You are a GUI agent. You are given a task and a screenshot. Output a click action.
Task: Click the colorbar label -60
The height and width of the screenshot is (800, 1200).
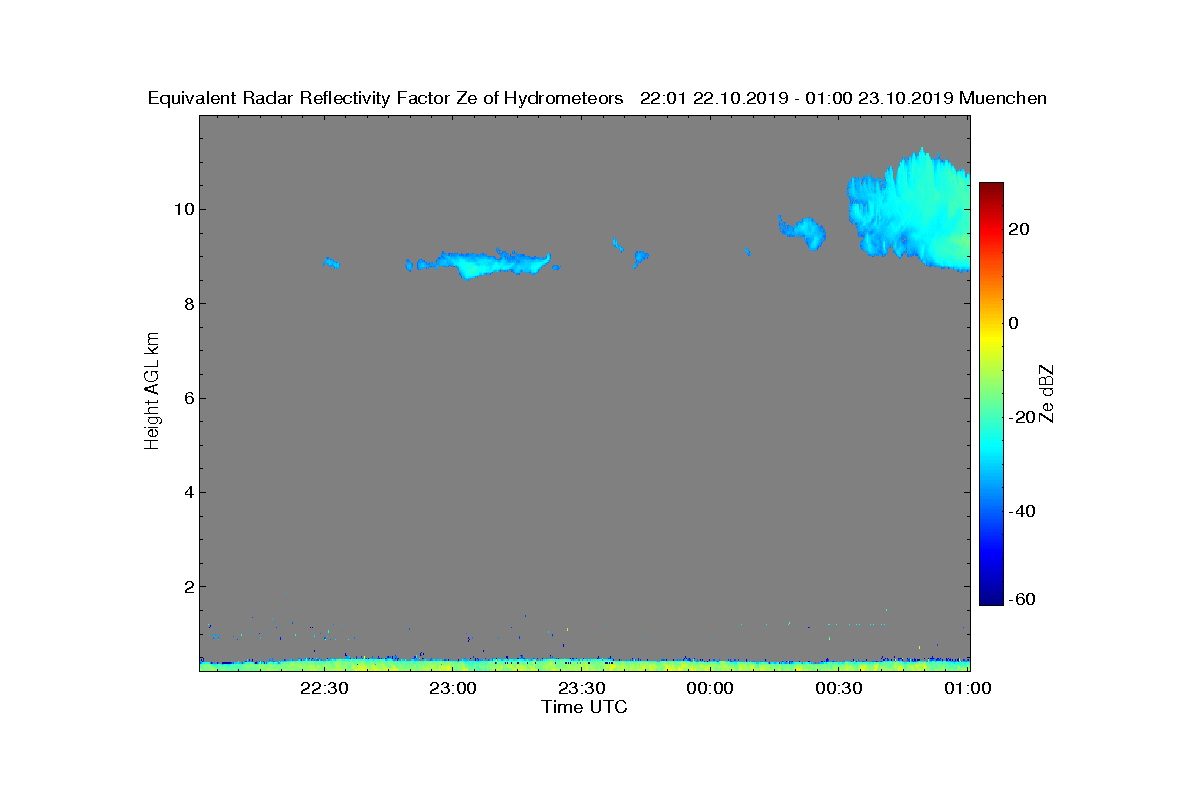click(x=1023, y=599)
